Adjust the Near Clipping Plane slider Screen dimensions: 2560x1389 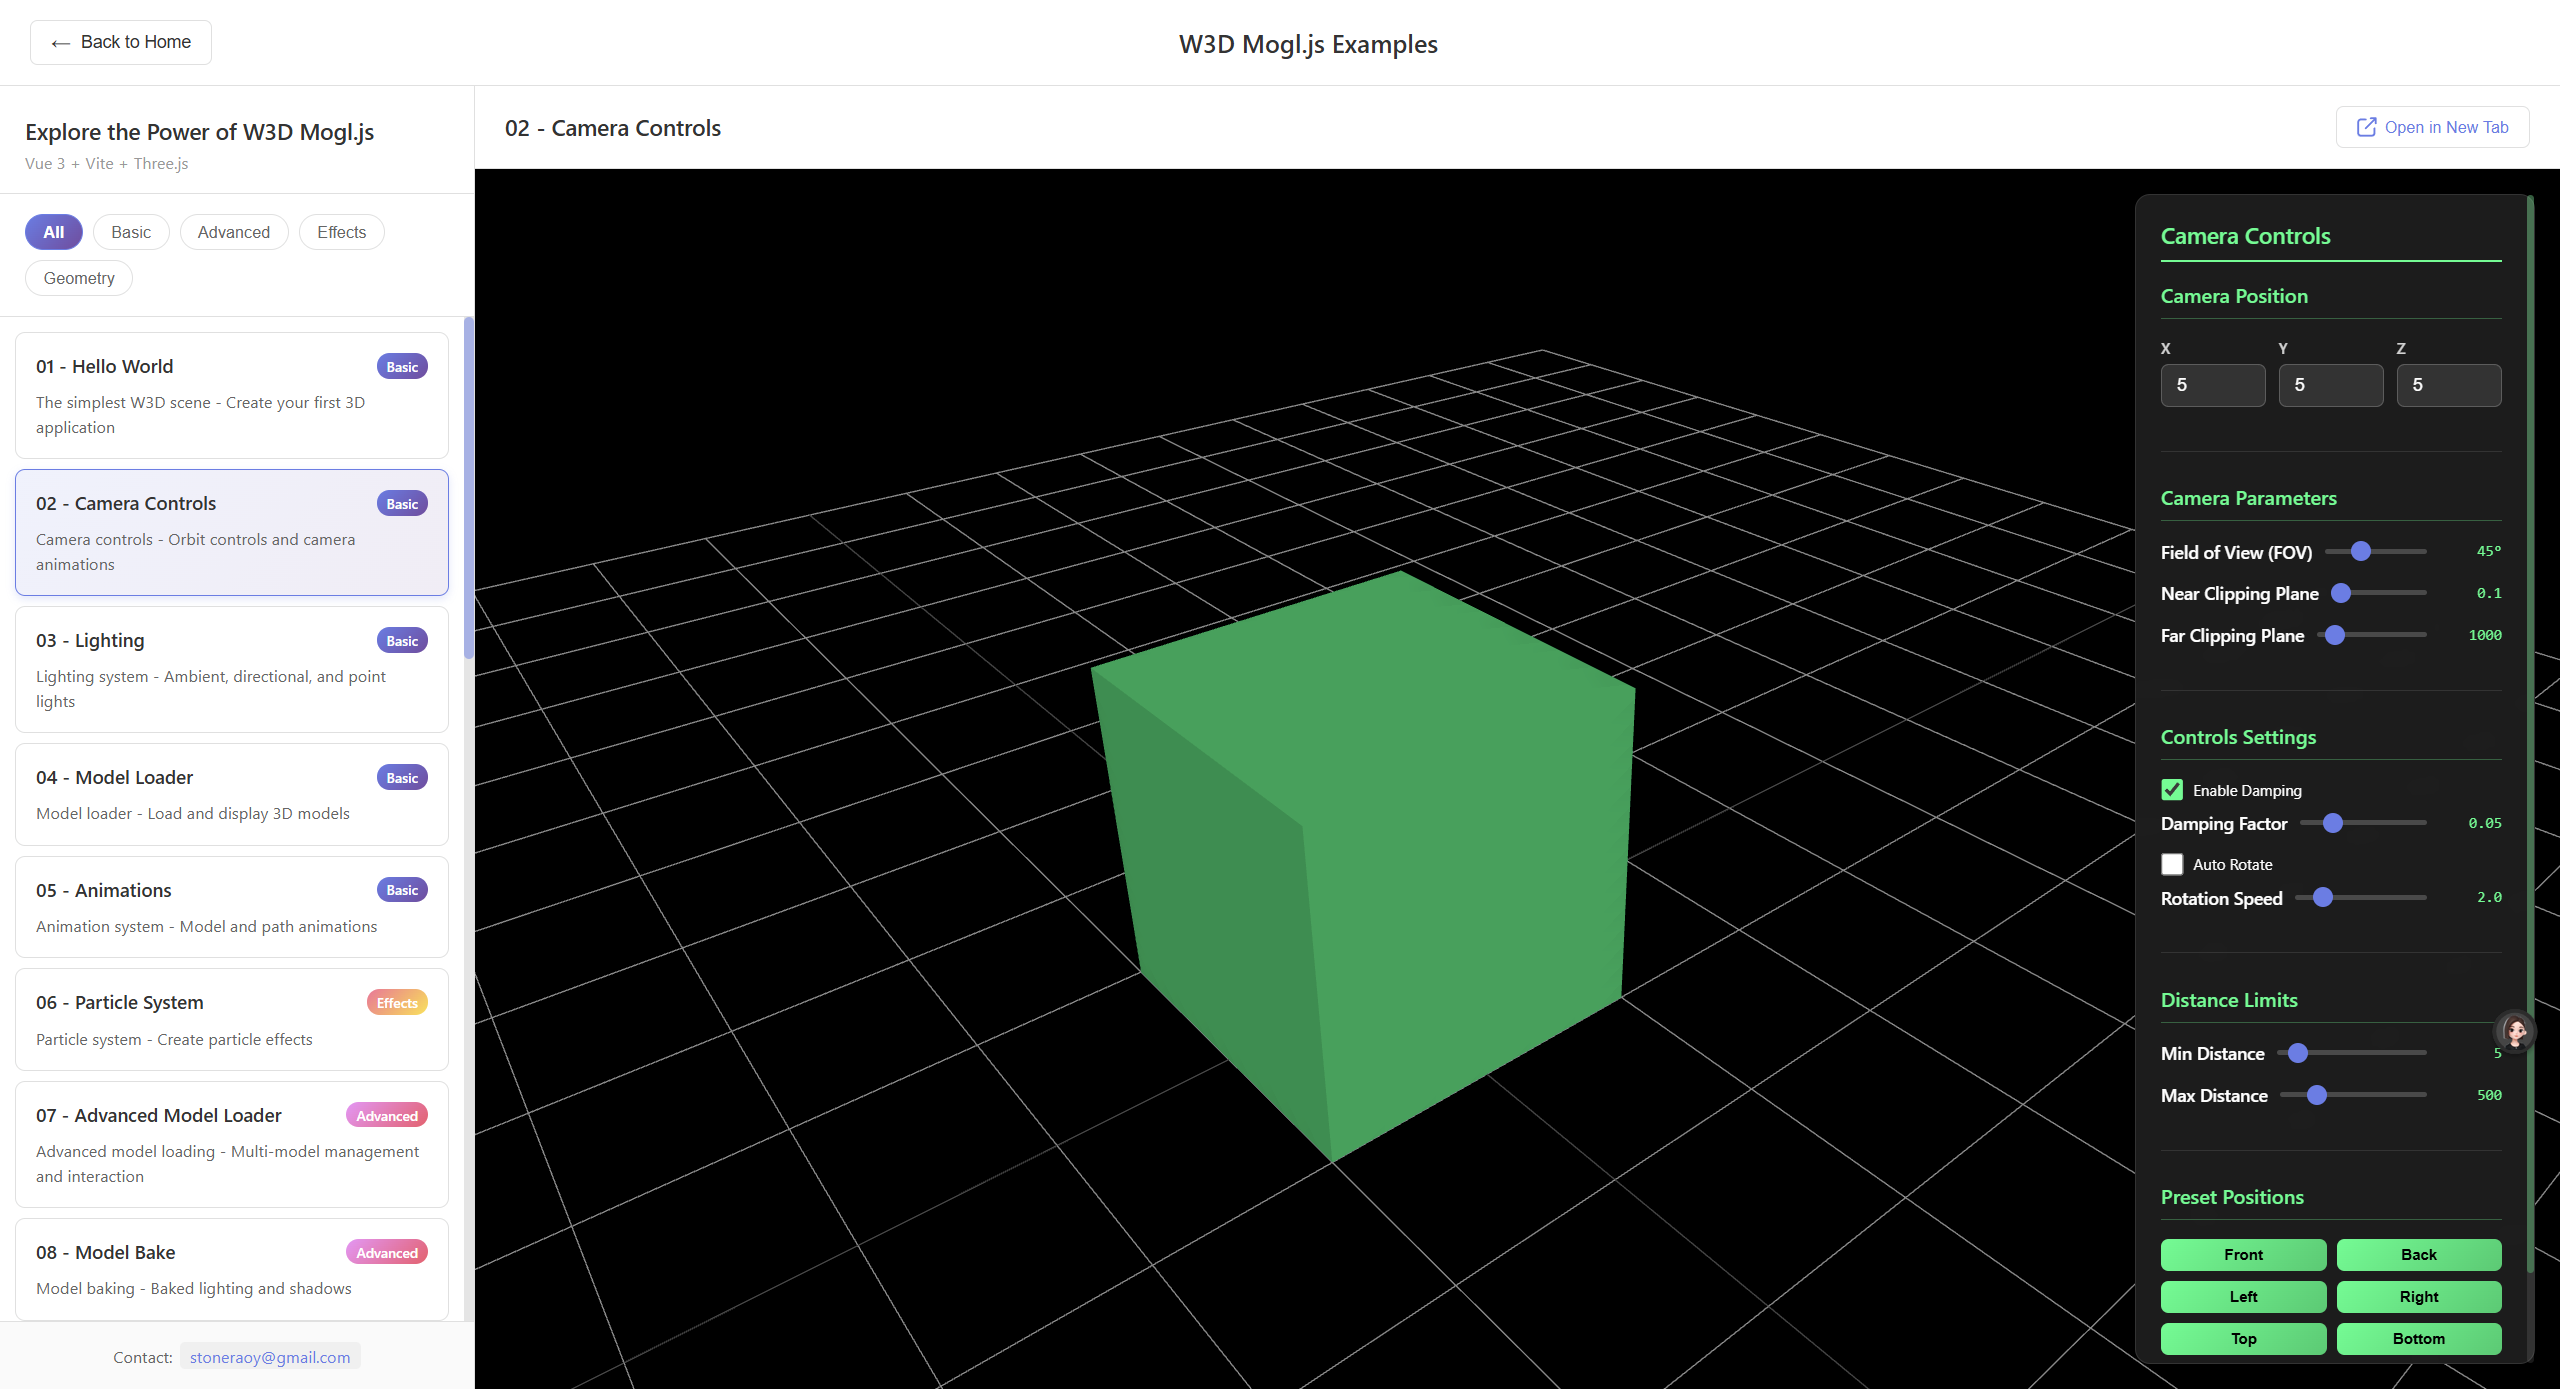click(2379, 593)
